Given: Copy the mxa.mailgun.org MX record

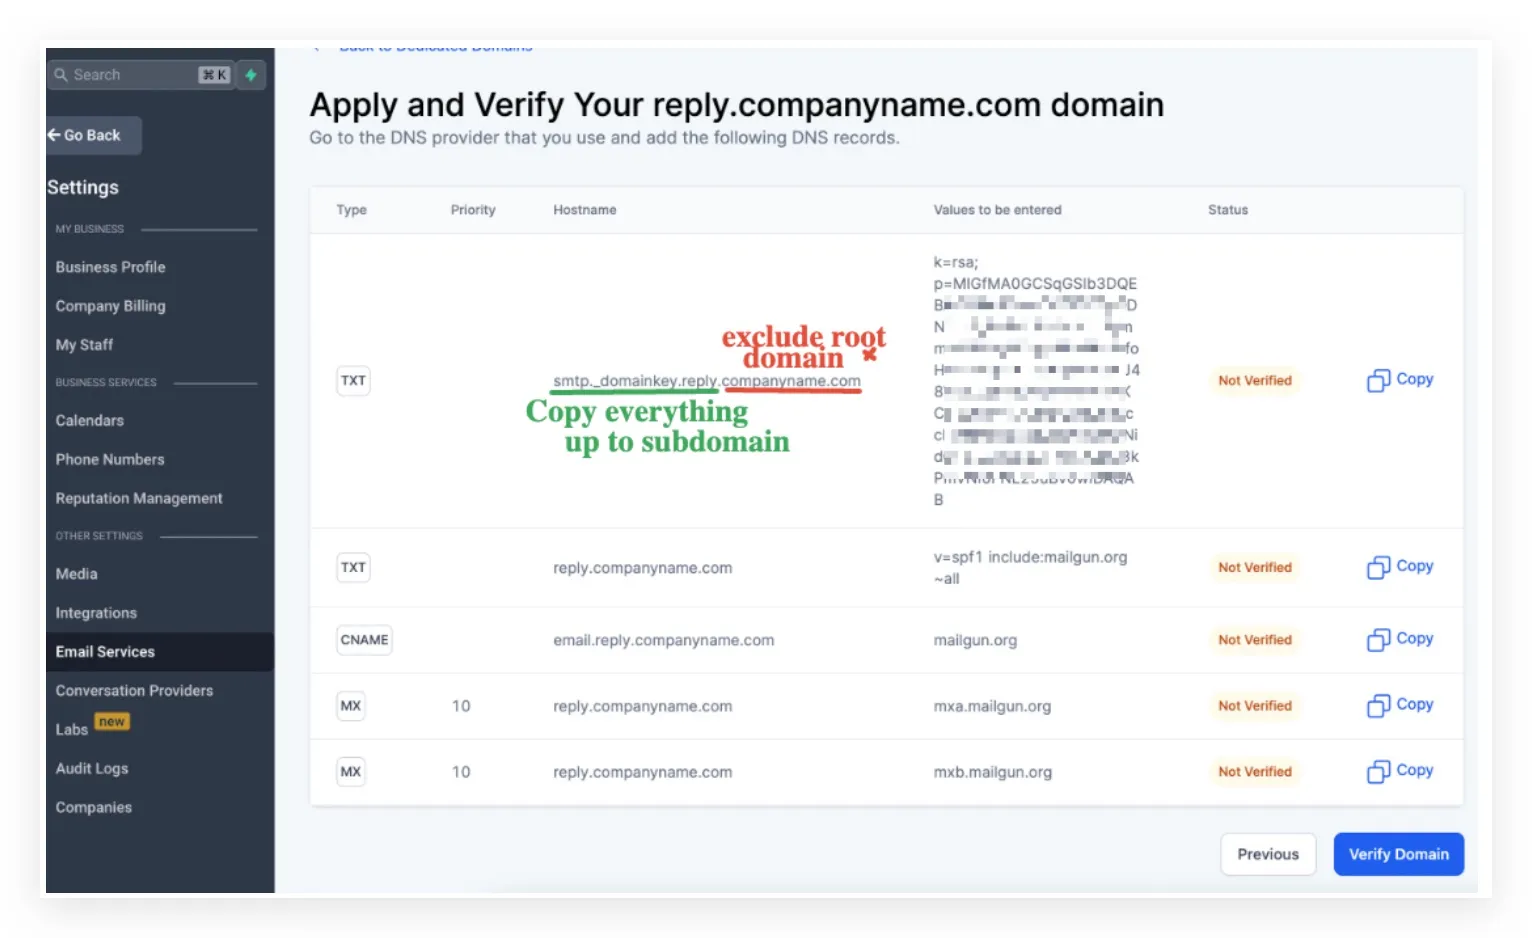Looking at the screenshot, I should coord(1400,705).
